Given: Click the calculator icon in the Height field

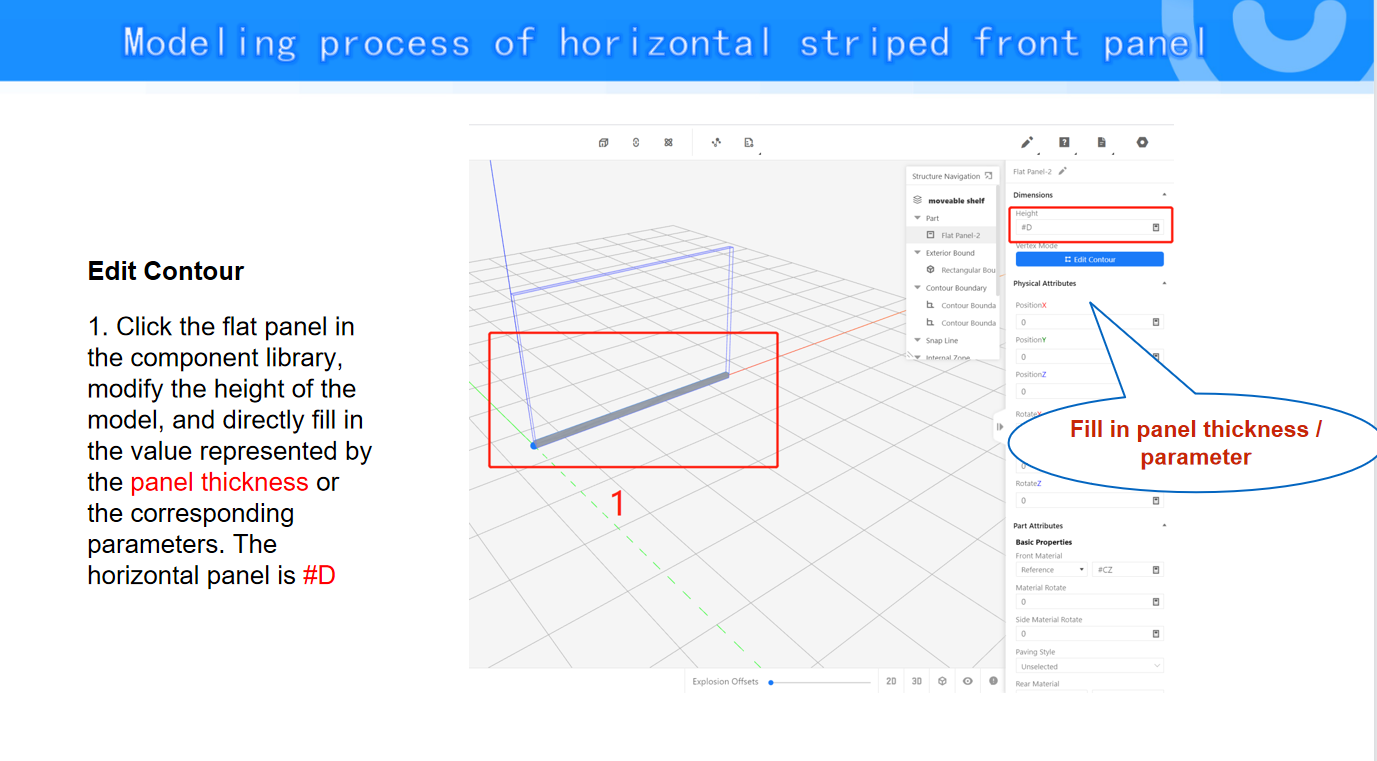Looking at the screenshot, I should tap(1156, 228).
